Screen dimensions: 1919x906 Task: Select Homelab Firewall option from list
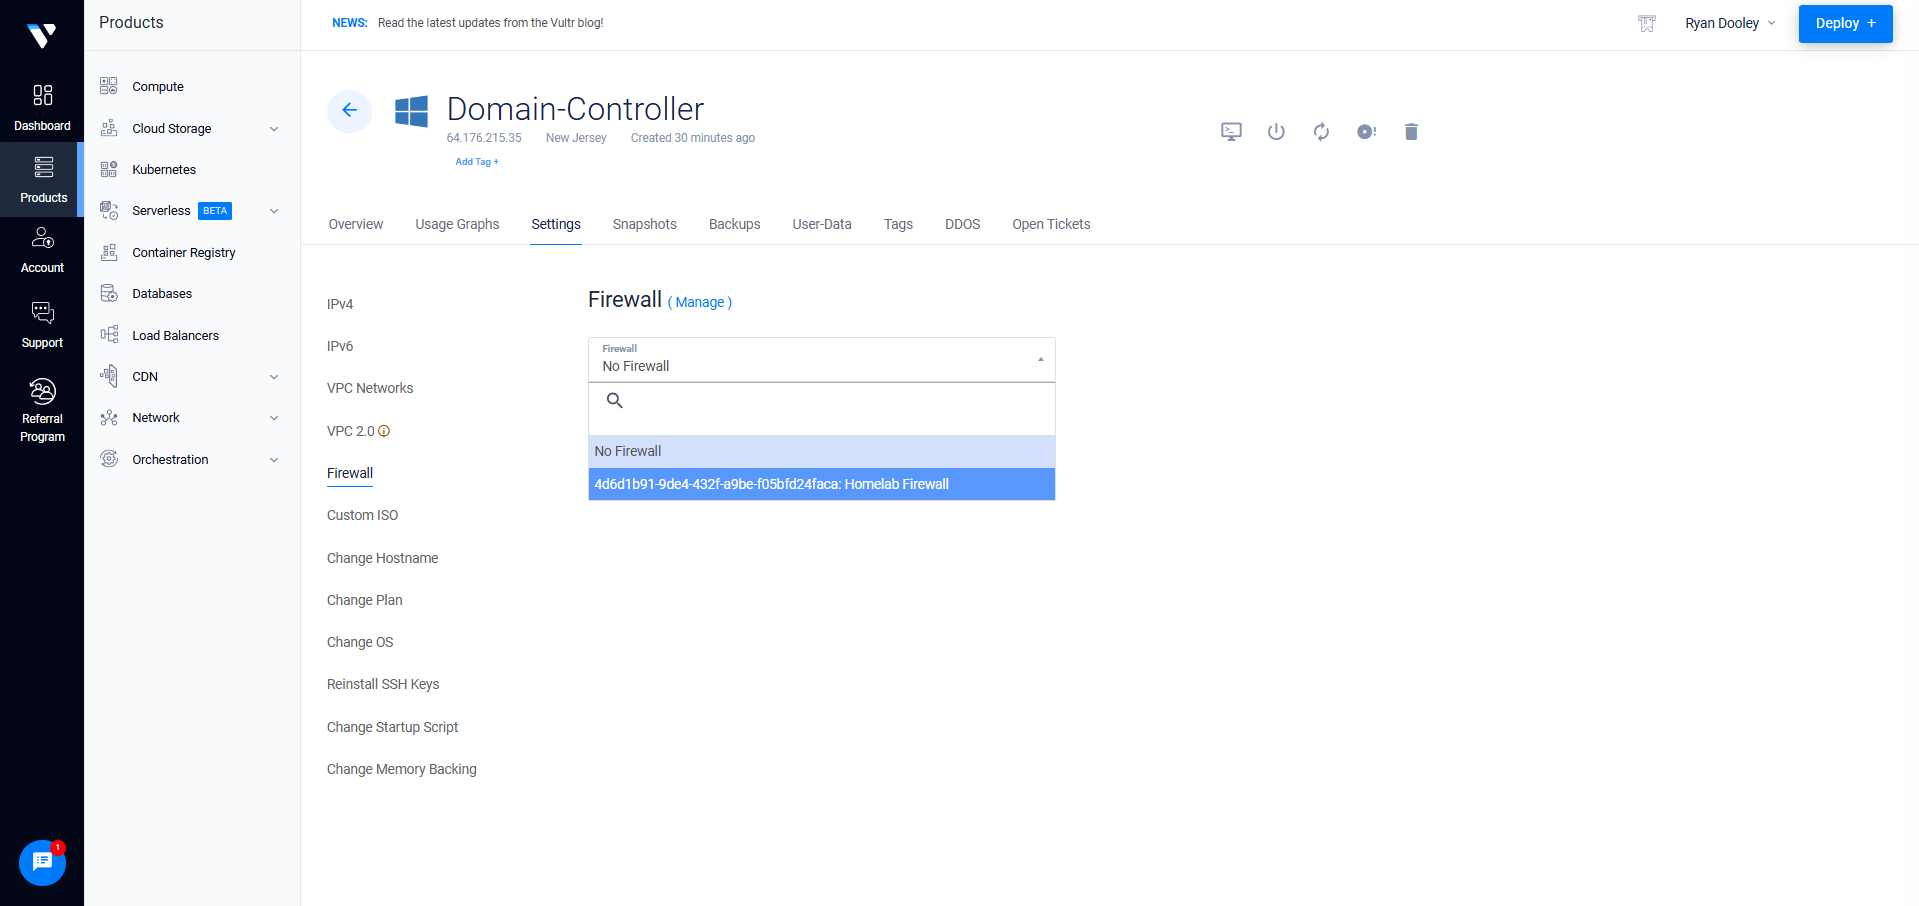click(822, 484)
